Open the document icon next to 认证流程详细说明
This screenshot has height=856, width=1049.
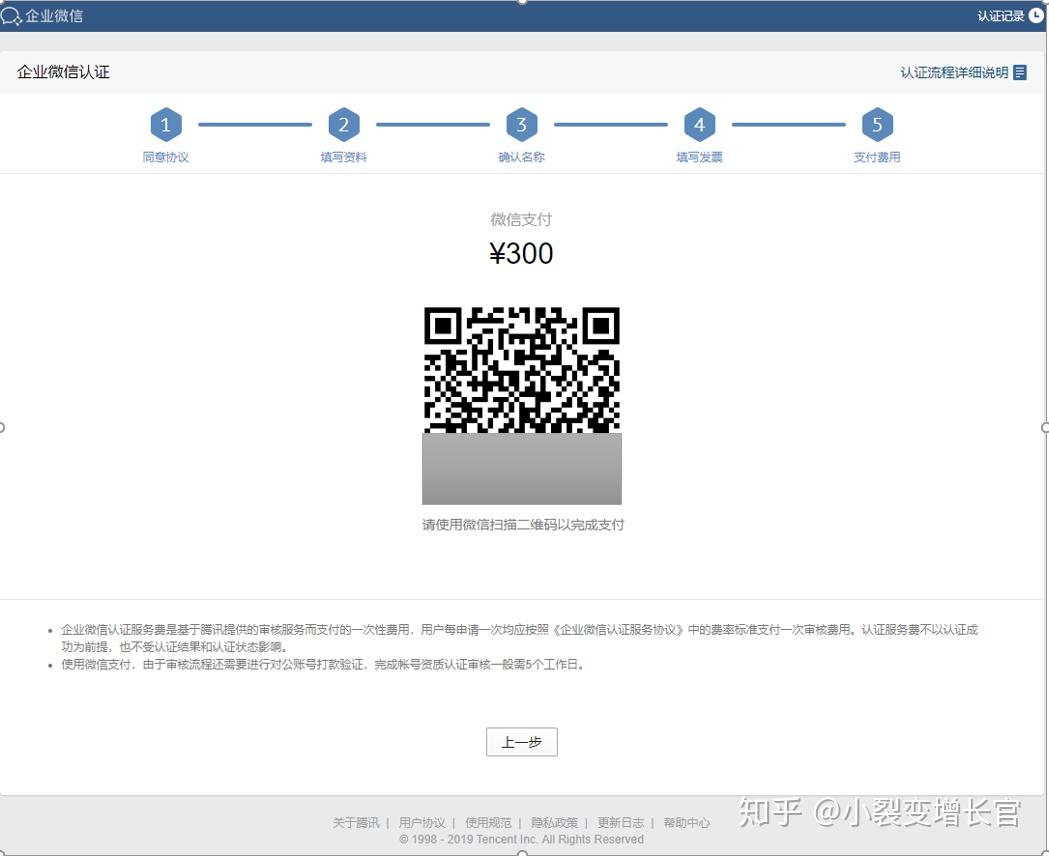pos(1019,71)
